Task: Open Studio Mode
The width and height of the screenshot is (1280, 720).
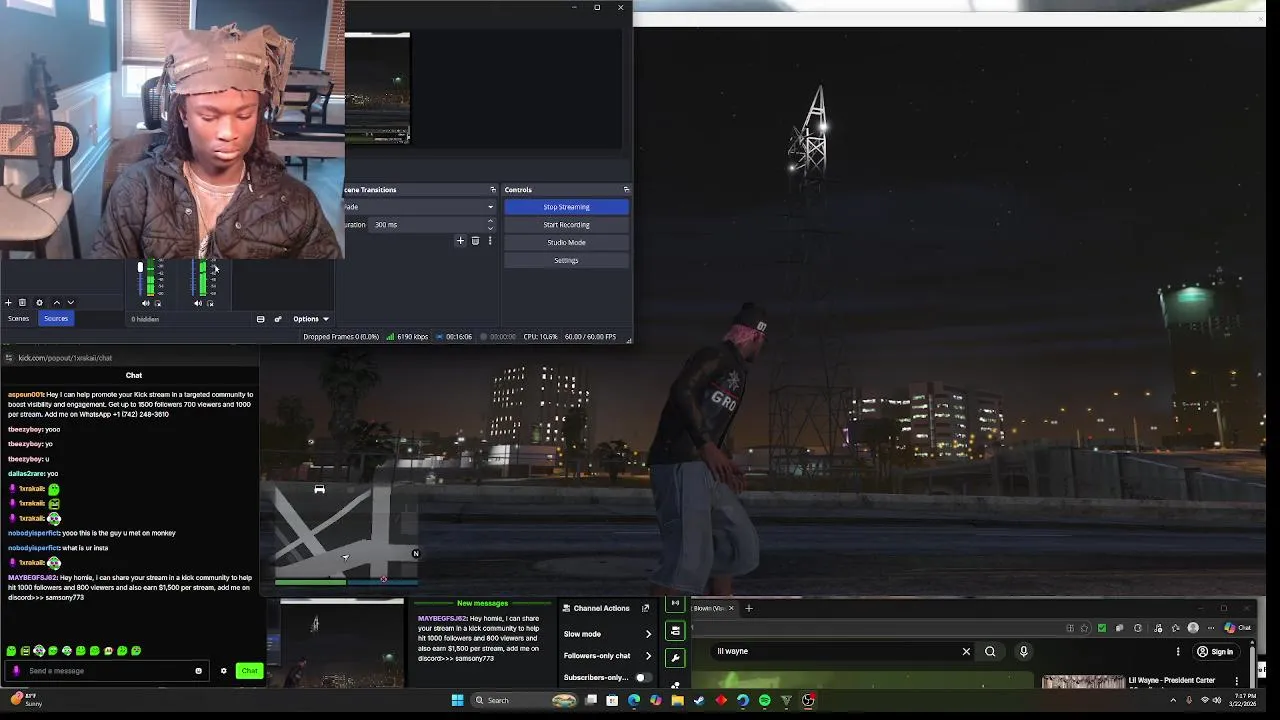Action: click(x=566, y=243)
